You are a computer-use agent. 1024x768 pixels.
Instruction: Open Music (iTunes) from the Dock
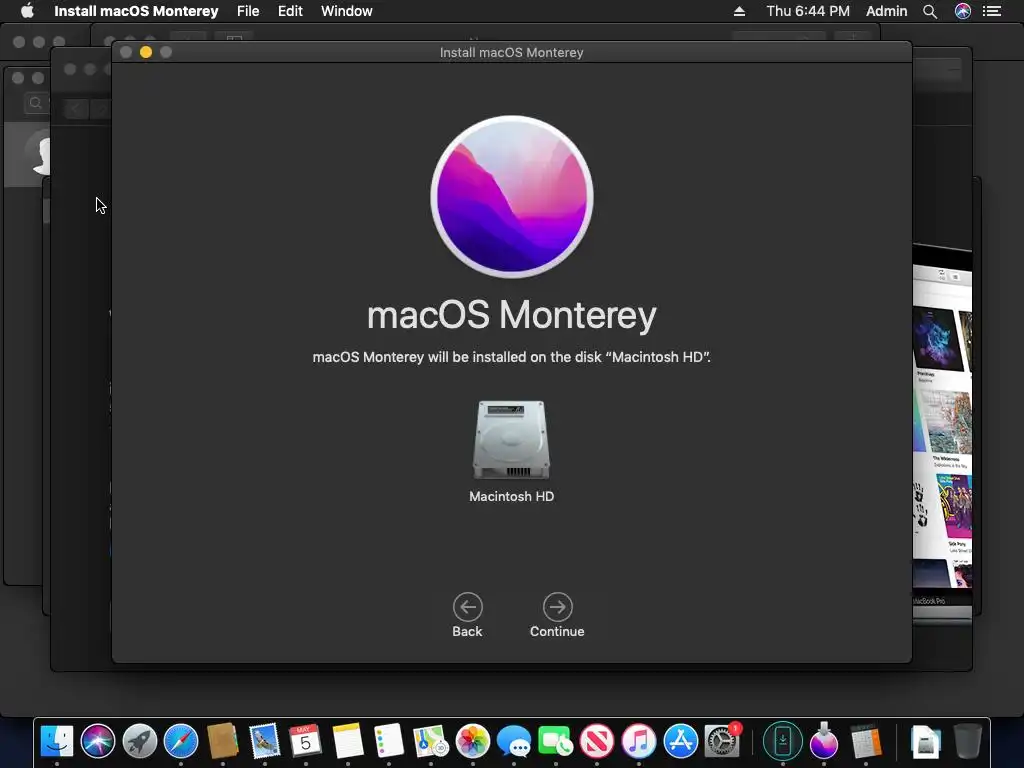coord(639,741)
